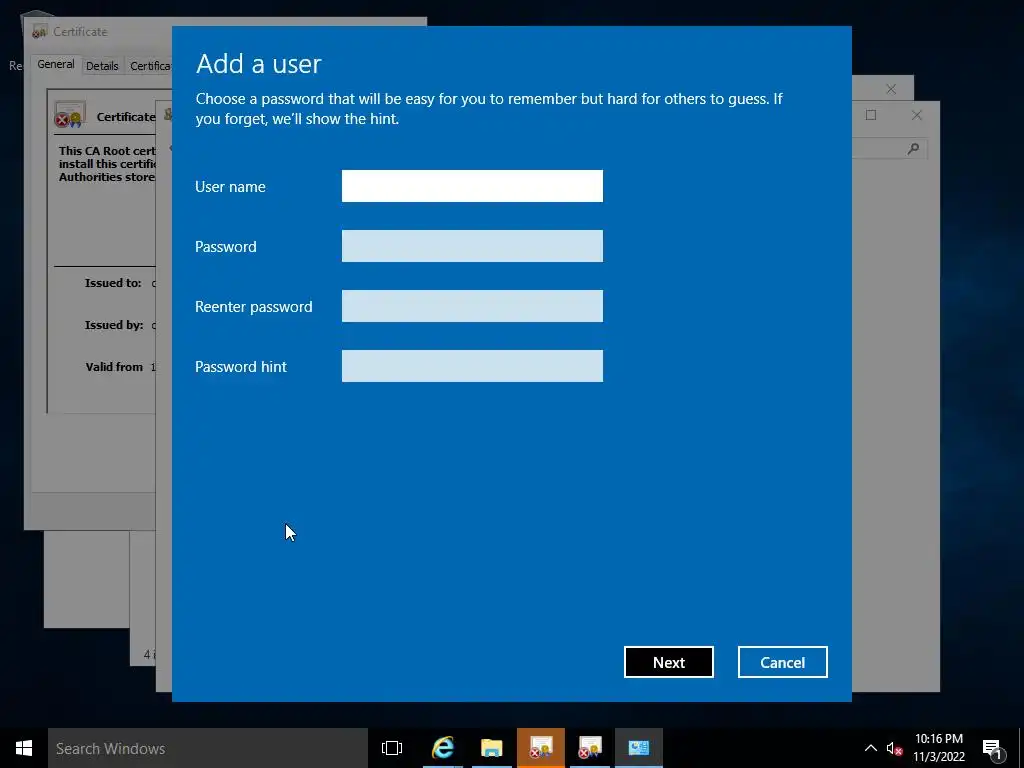Click into the Password hint box

pos(472,366)
